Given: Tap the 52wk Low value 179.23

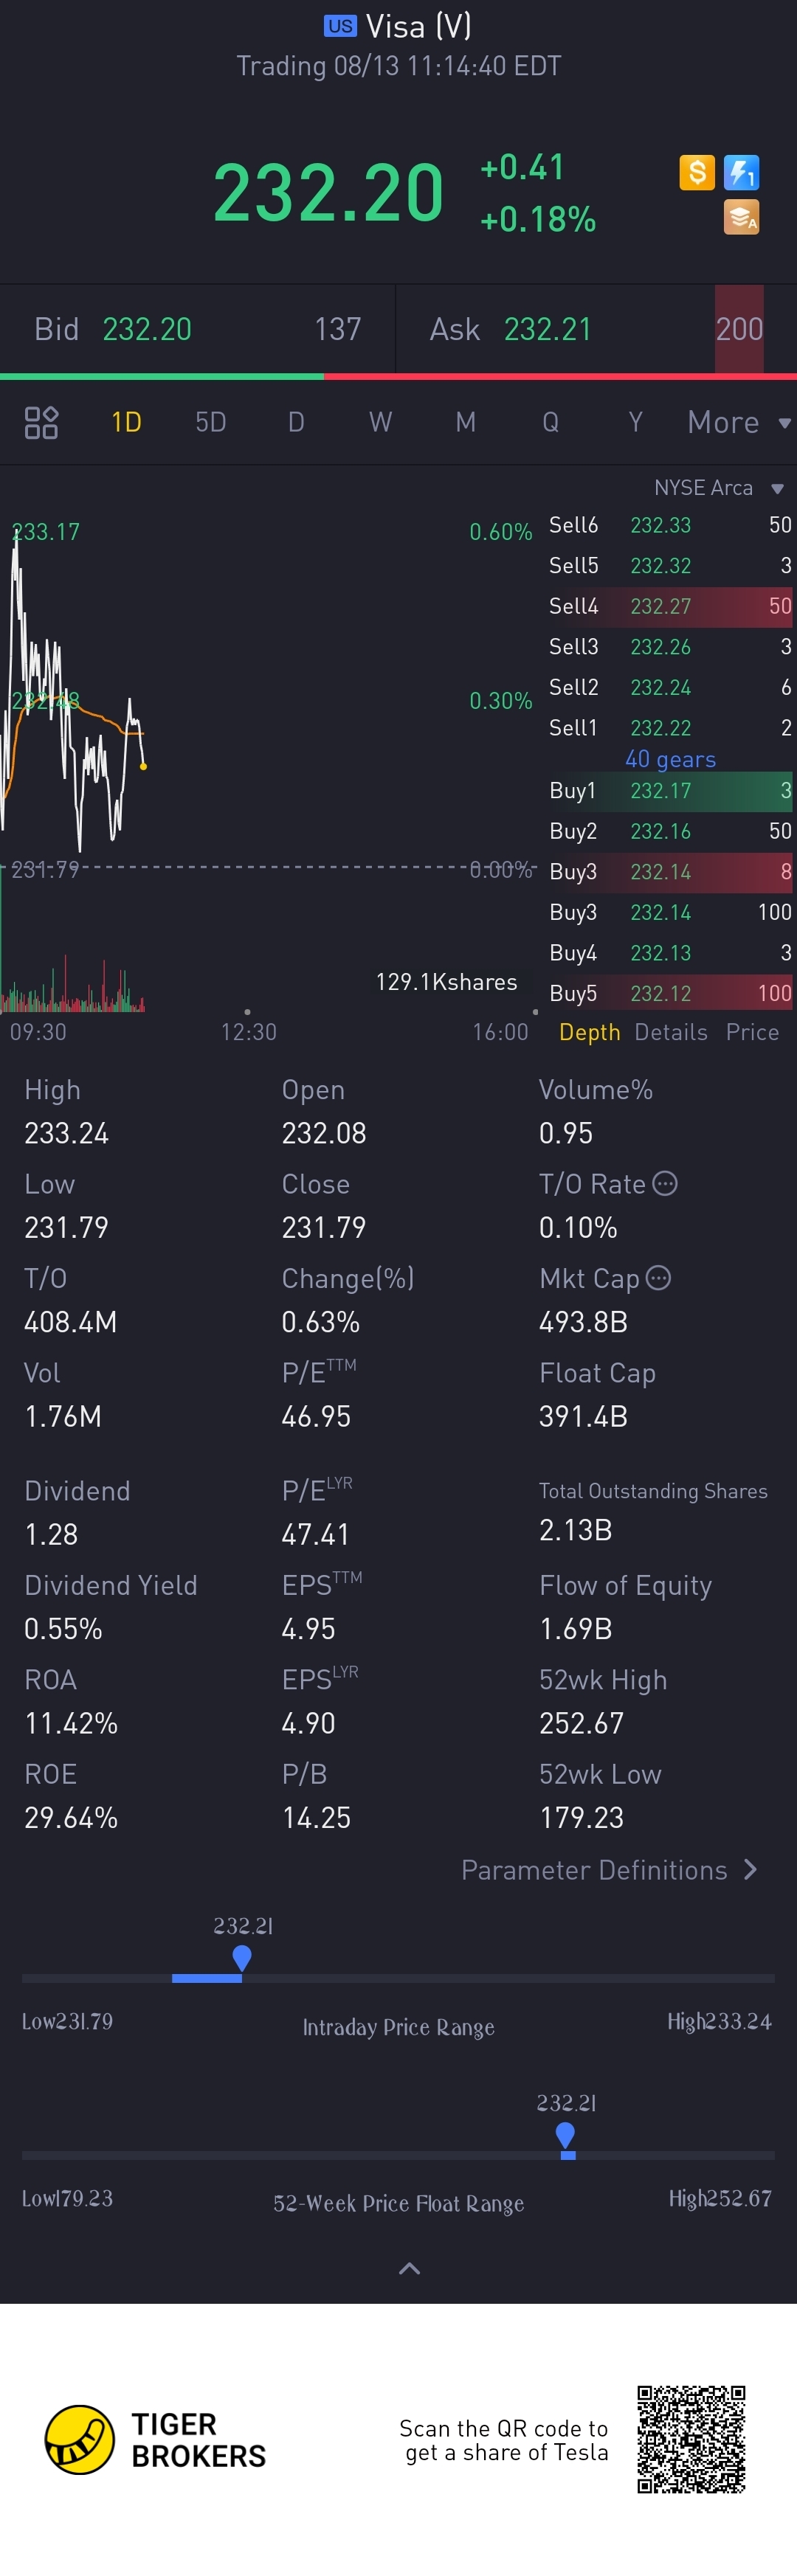Looking at the screenshot, I should point(581,1817).
